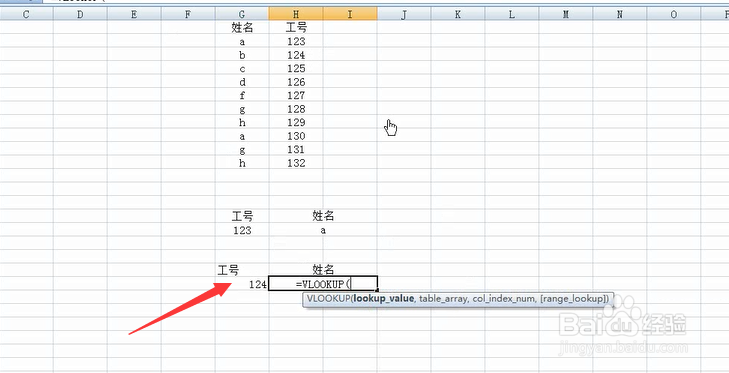Click table_array argument in the formula tooltip
Viewport: 729px width, 373px height.
pyautogui.click(x=444, y=299)
